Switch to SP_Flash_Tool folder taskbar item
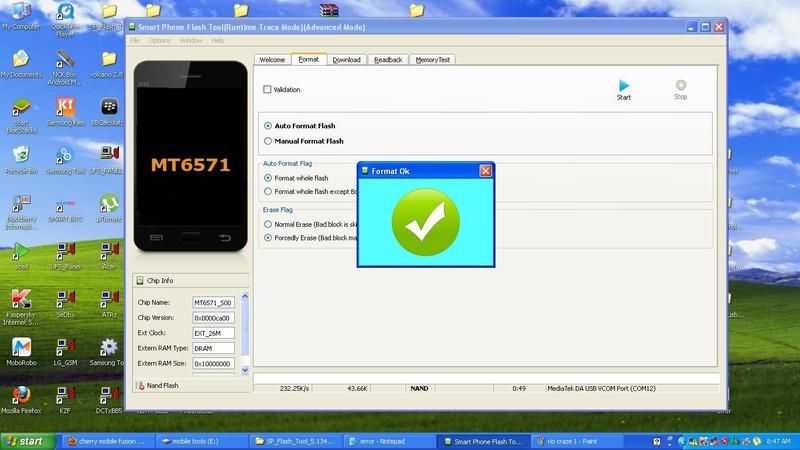800x450 pixels. (x=294, y=441)
